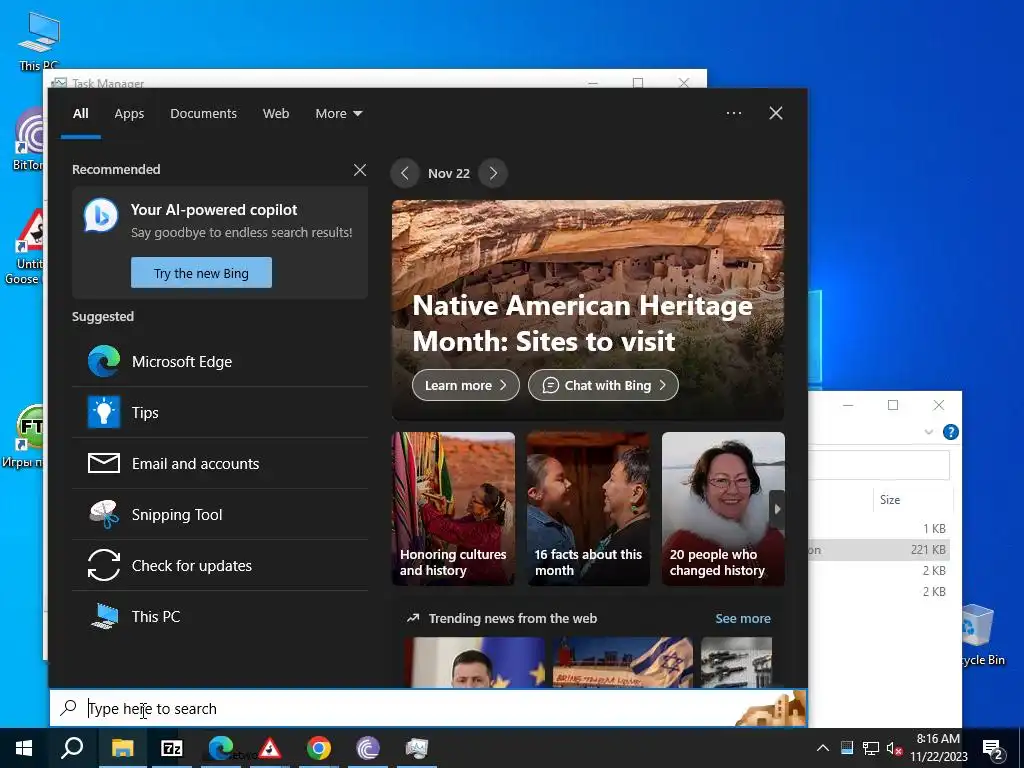Click Try the new Bing button
Screen dimensions: 1024x768
pos(201,273)
